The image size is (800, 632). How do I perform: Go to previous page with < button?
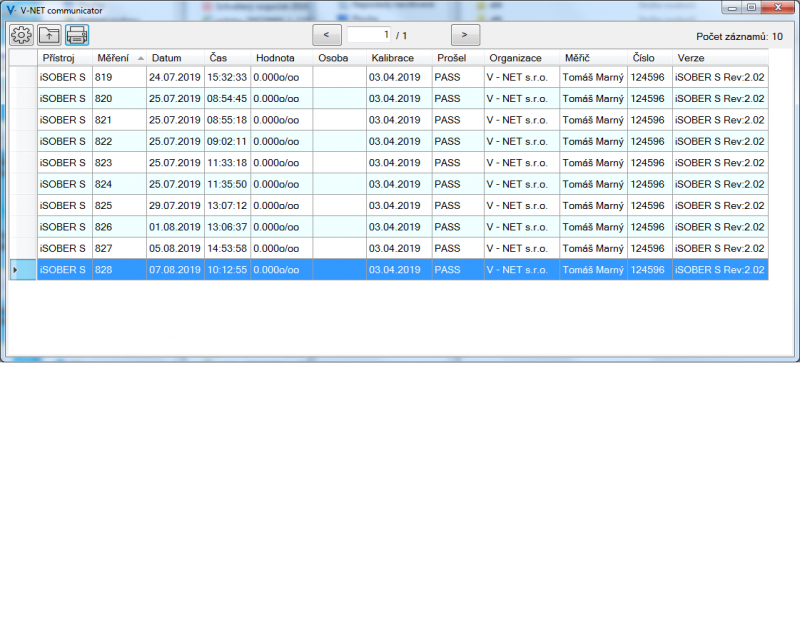pyautogui.click(x=326, y=35)
